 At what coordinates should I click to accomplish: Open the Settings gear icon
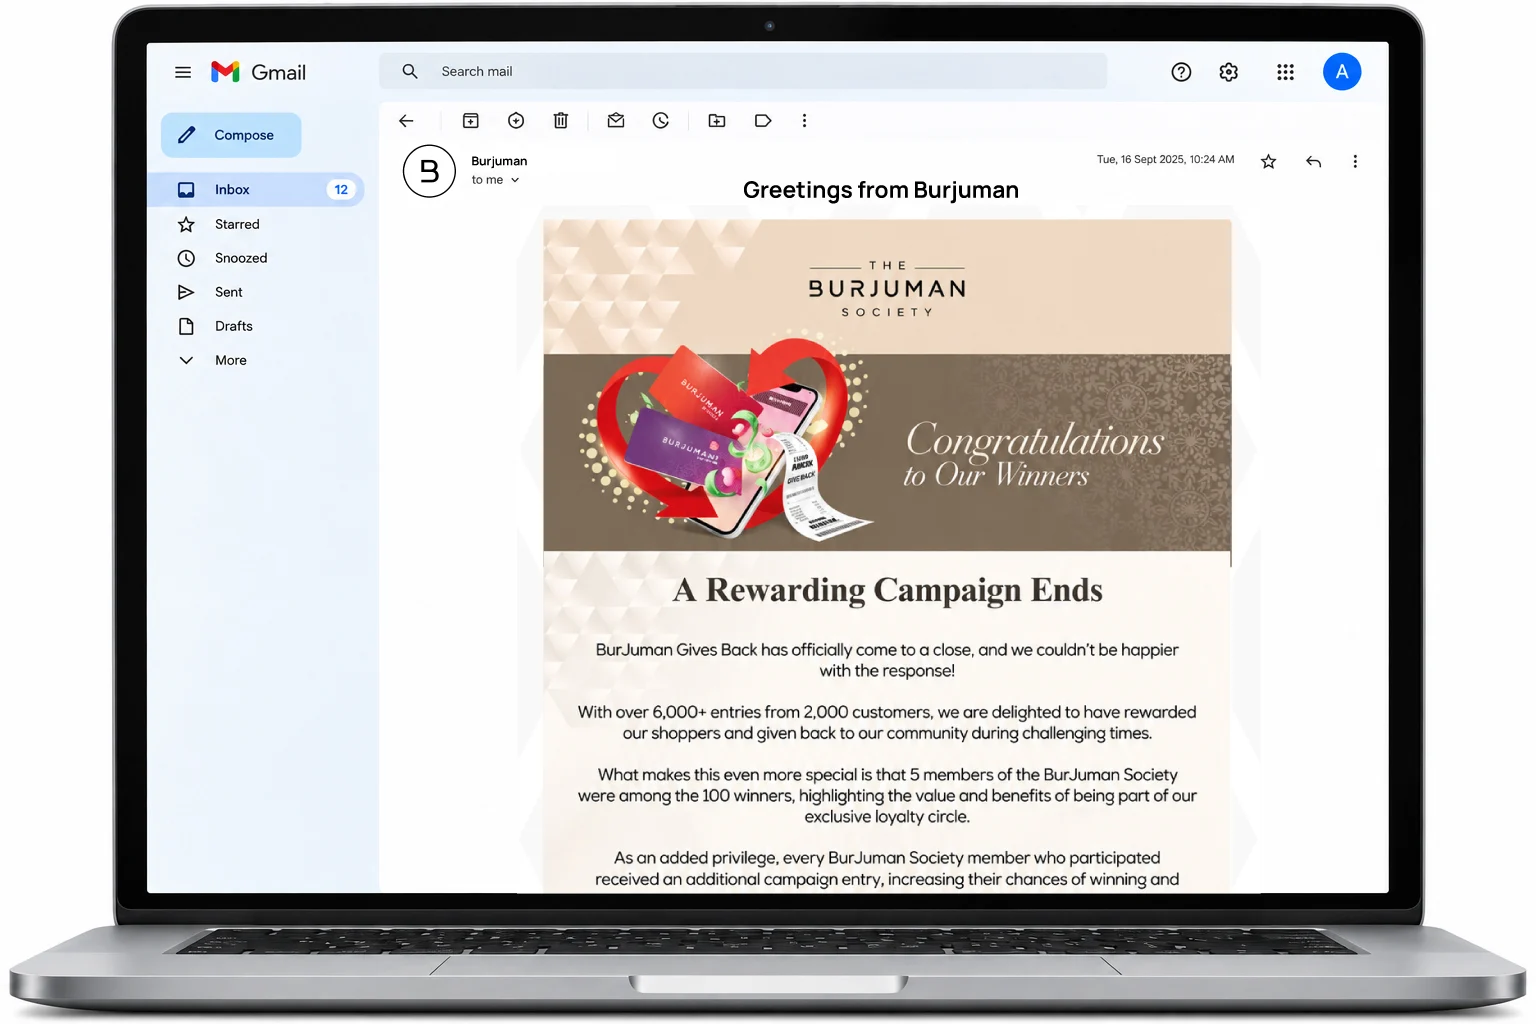coord(1229,72)
